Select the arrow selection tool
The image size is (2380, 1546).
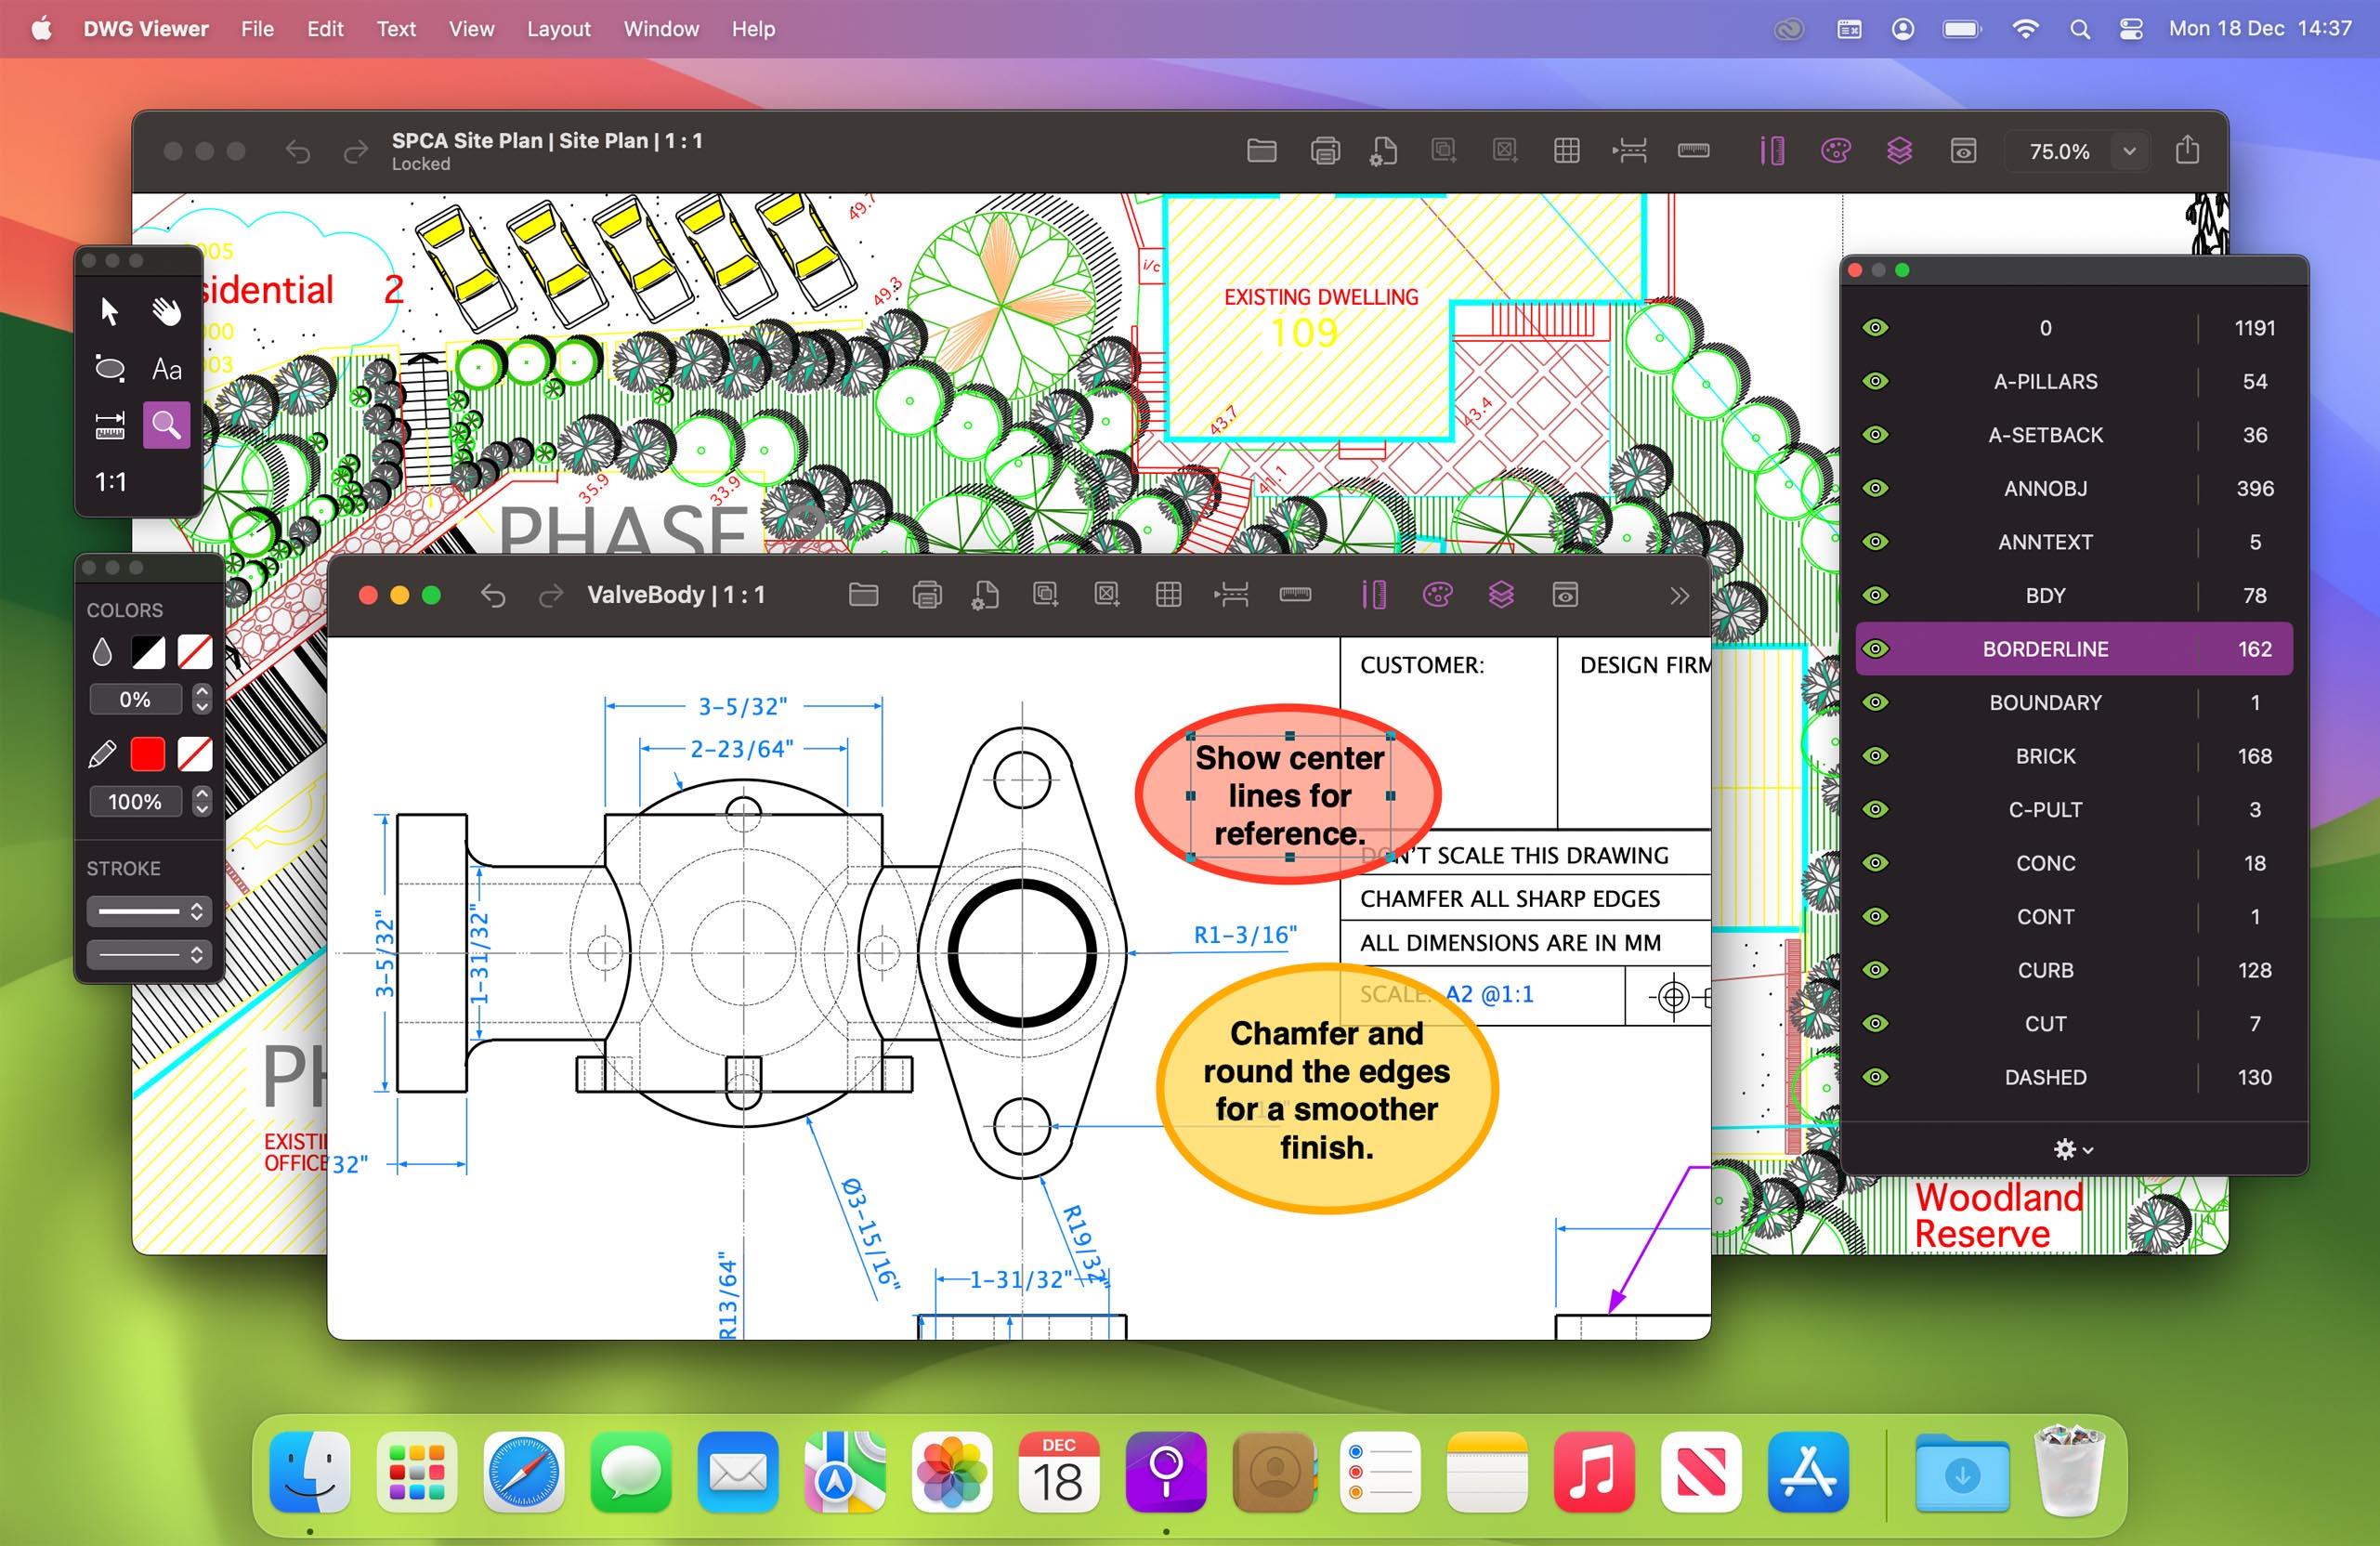click(x=108, y=311)
